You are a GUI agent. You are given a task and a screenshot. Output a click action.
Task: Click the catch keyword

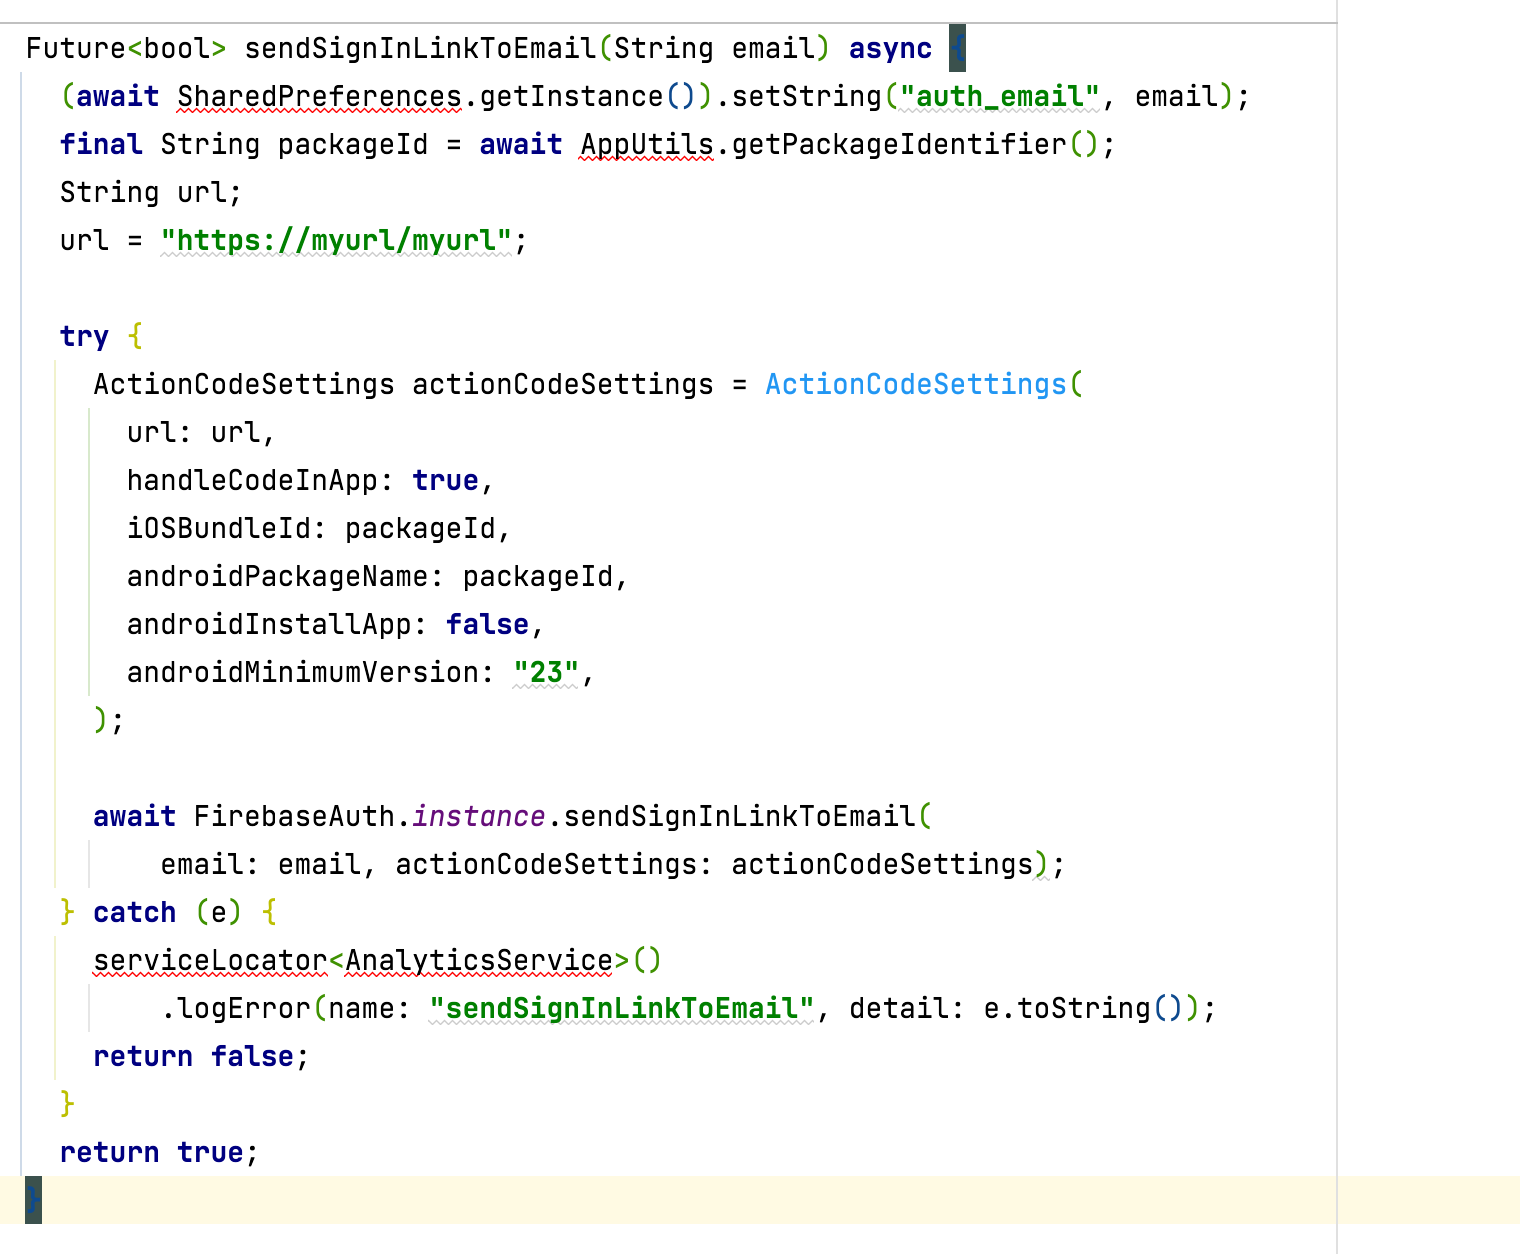pos(134,912)
